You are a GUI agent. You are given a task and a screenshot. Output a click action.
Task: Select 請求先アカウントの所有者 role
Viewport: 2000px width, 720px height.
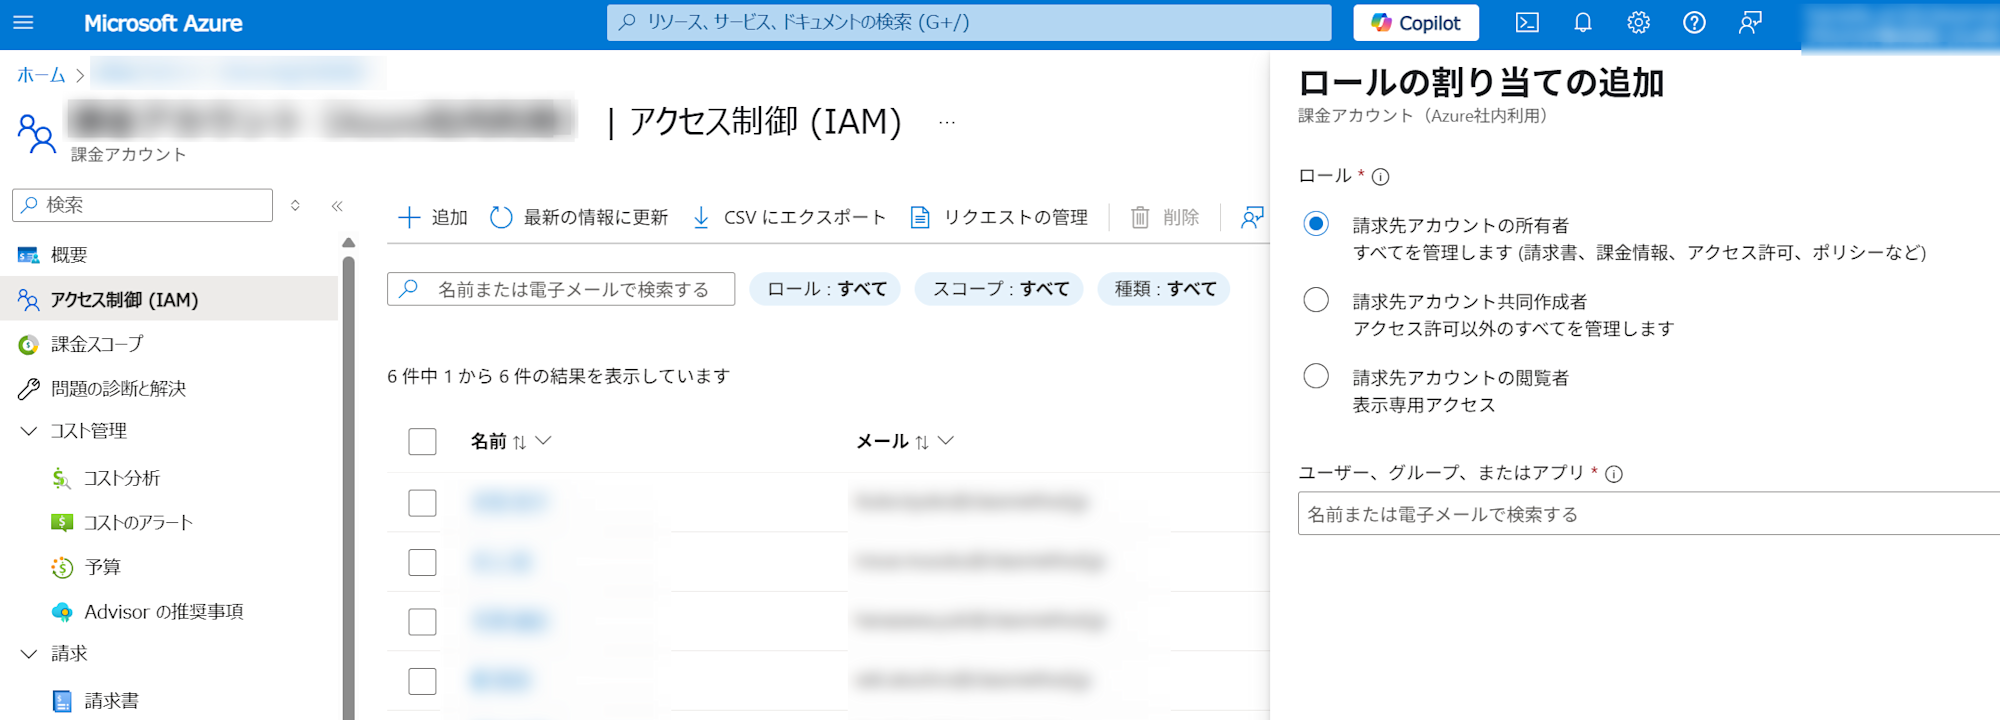point(1316,224)
